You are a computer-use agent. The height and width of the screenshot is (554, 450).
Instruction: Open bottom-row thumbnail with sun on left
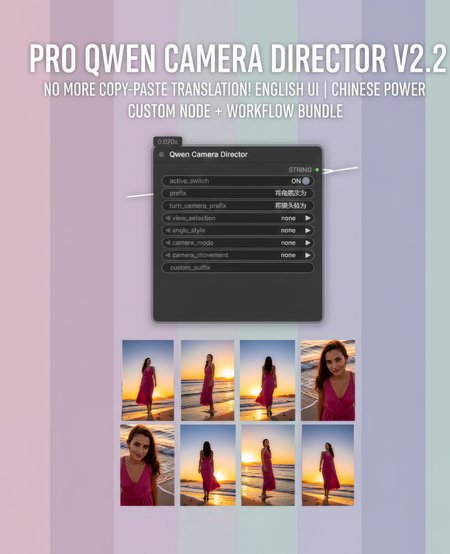pos(268,465)
